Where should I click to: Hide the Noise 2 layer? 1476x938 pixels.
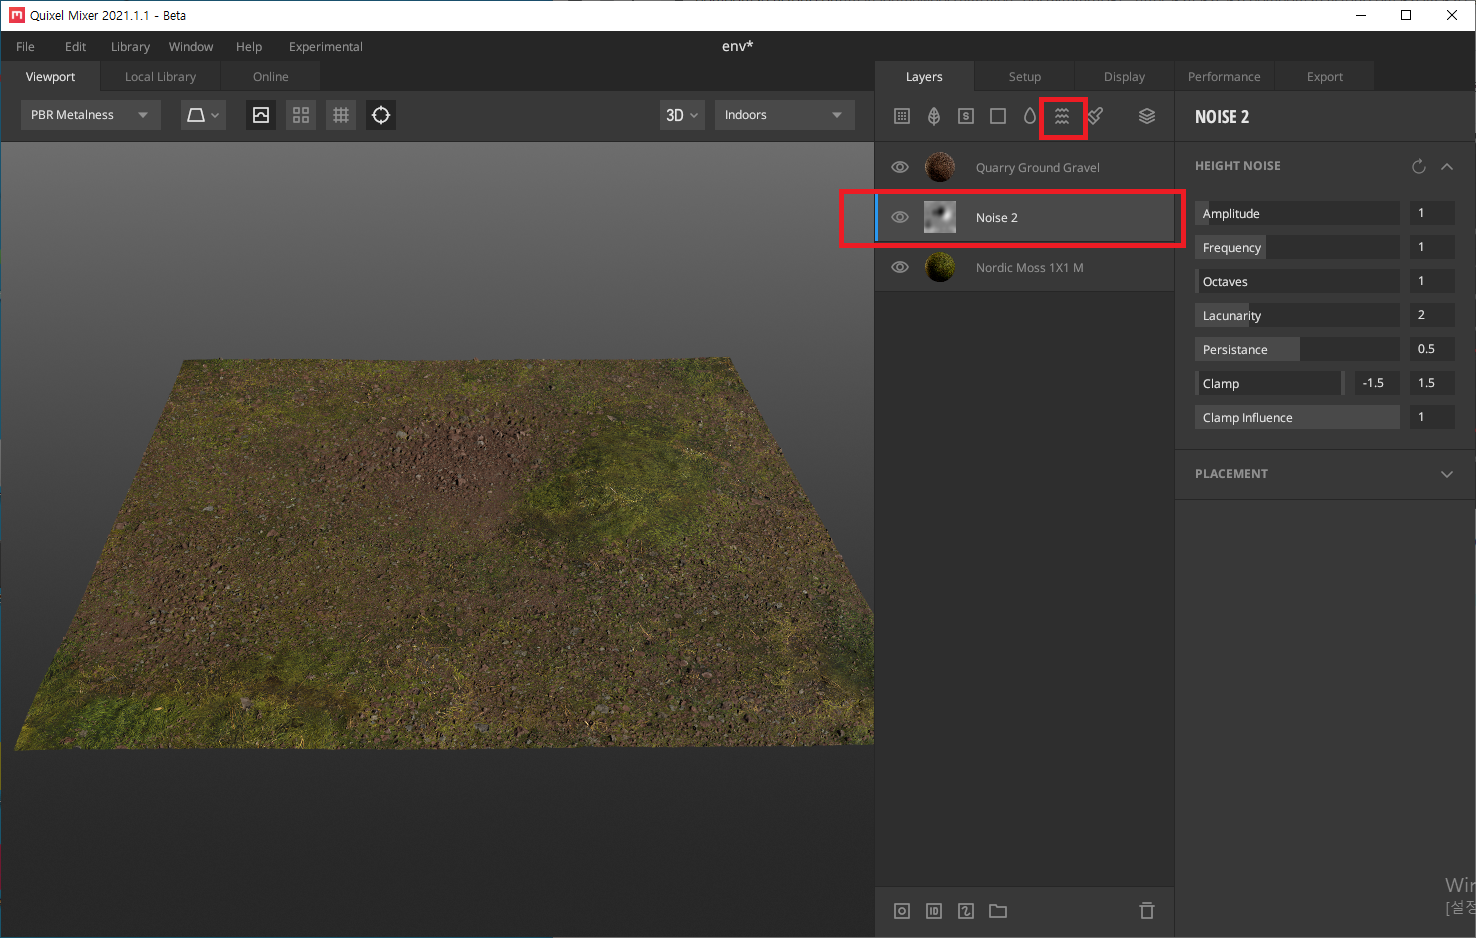coord(900,217)
